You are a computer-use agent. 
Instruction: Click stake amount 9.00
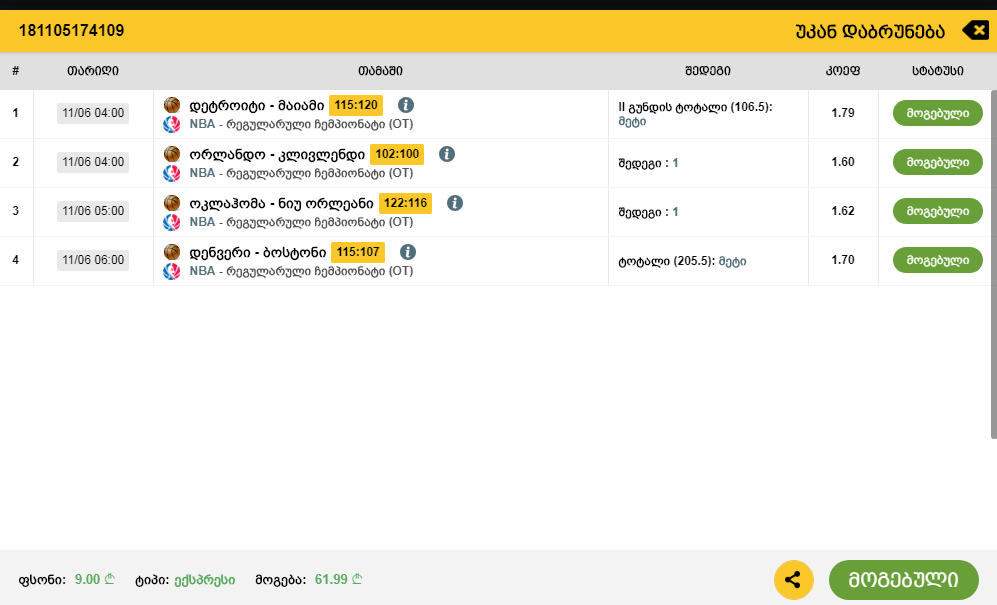pyautogui.click(x=94, y=580)
